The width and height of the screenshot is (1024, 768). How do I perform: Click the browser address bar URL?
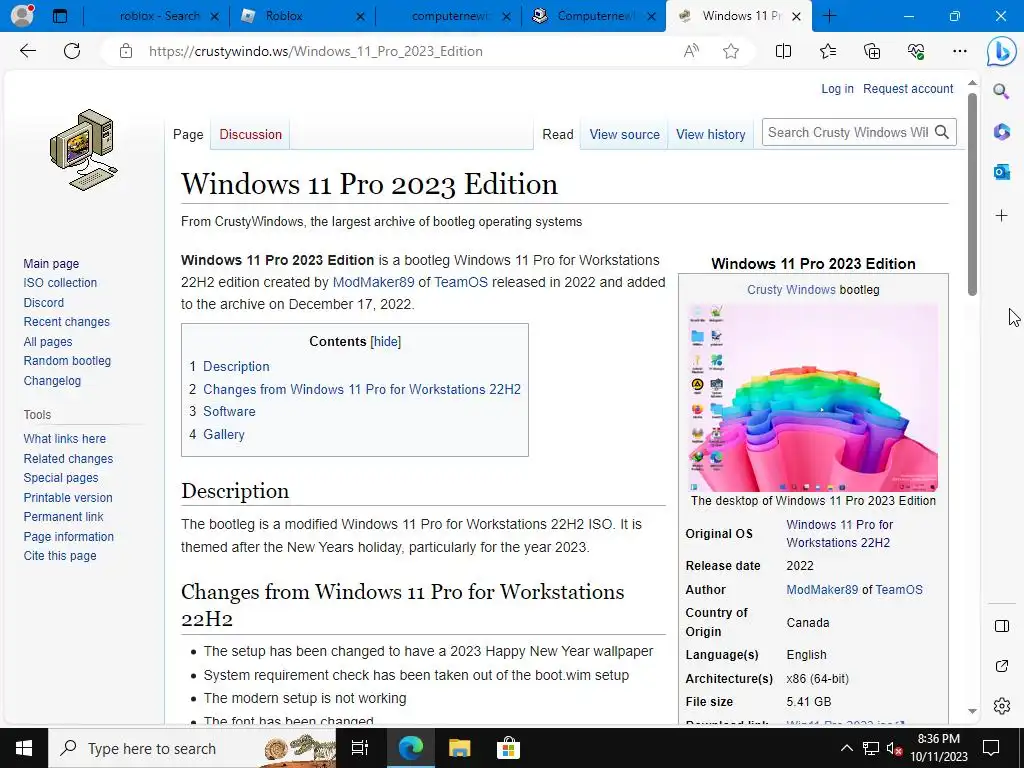tap(315, 51)
